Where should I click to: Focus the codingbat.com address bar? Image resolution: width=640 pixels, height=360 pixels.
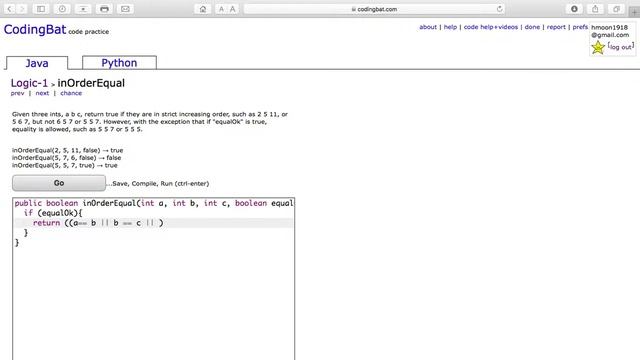[374, 9]
